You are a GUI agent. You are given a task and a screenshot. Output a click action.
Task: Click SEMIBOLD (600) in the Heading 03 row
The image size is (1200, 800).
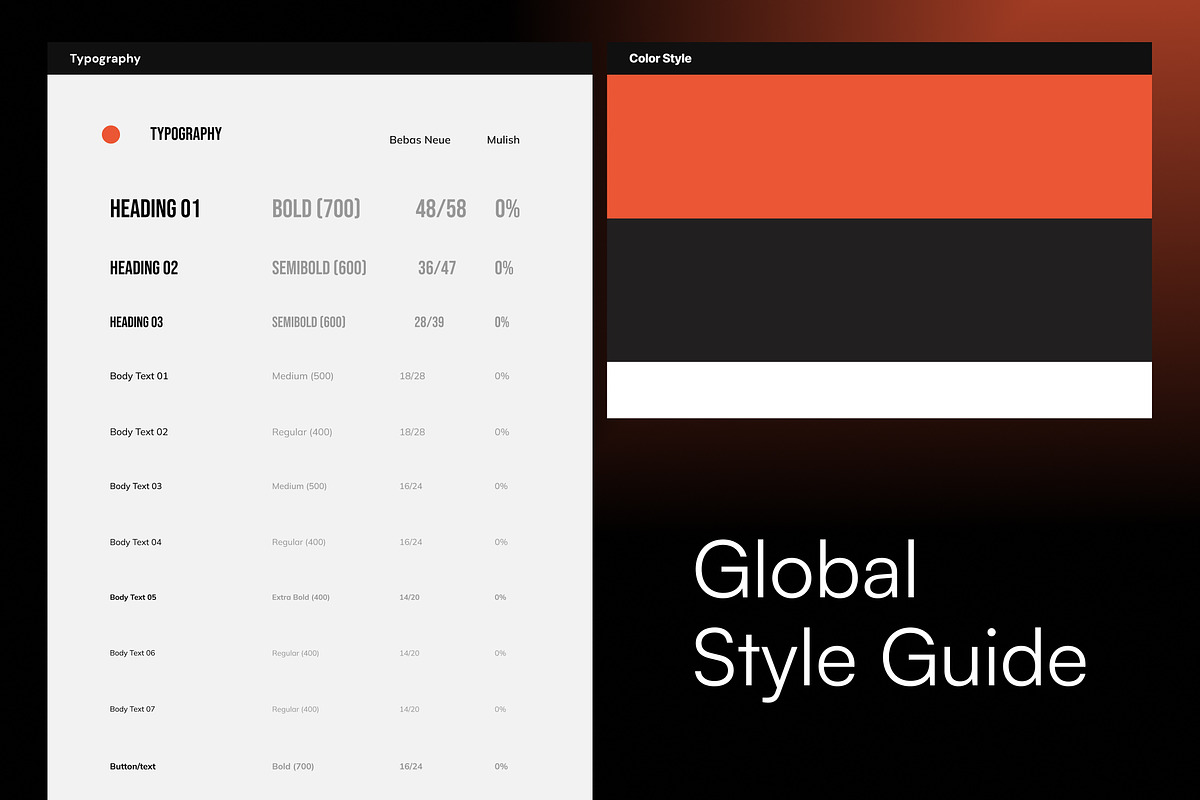click(x=309, y=322)
